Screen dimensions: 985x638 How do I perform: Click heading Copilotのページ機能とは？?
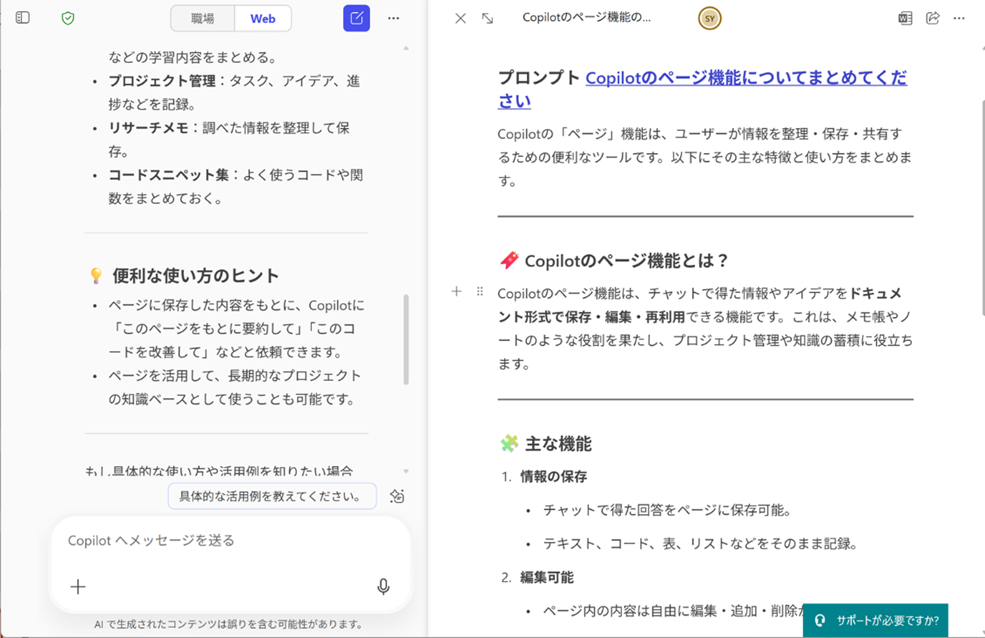point(626,261)
